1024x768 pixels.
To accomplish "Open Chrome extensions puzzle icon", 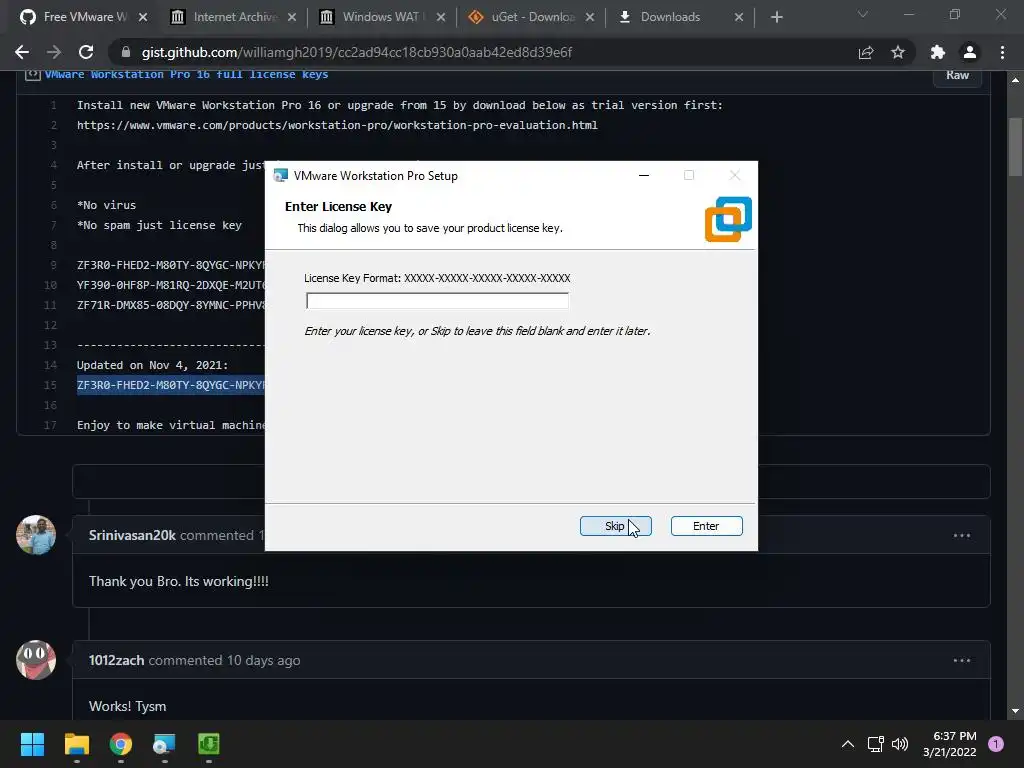I will (x=938, y=52).
